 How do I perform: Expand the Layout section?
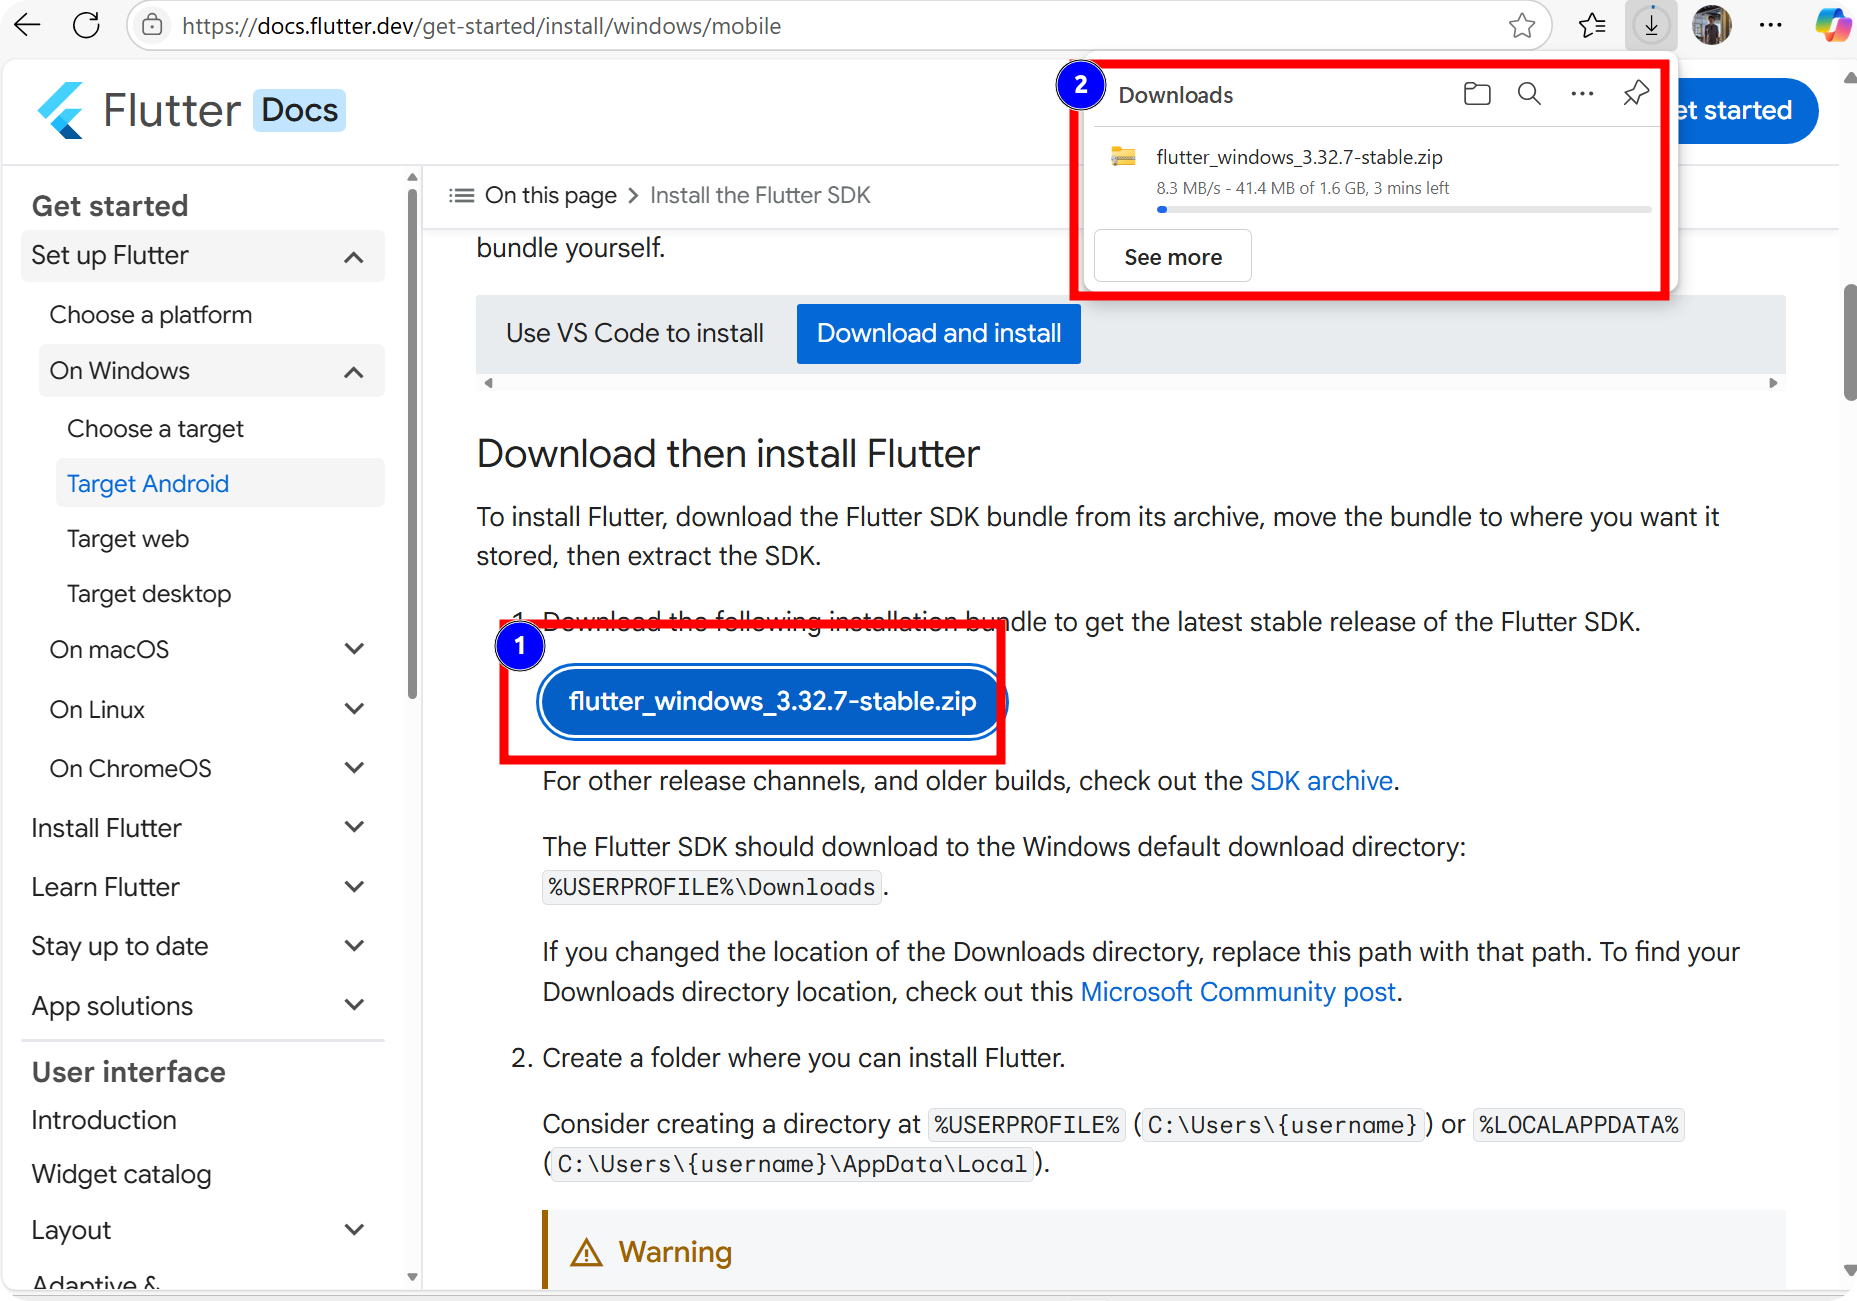[354, 1230]
